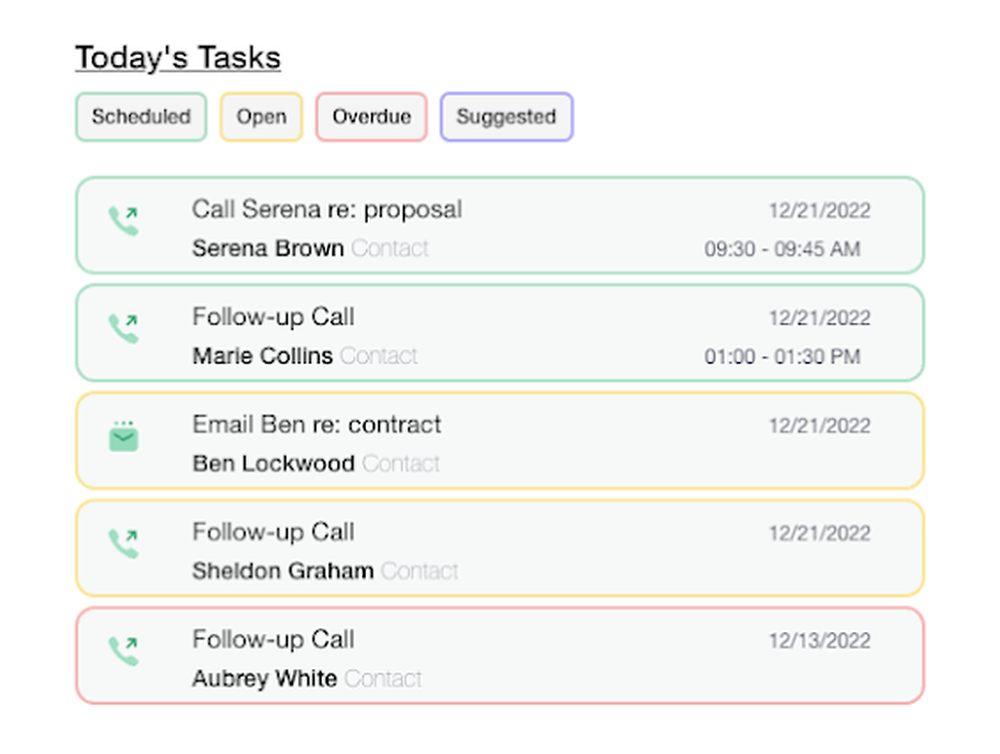Click the Sheldon Graham contact name
The image size is (1000, 754).
pyautogui.click(x=283, y=572)
